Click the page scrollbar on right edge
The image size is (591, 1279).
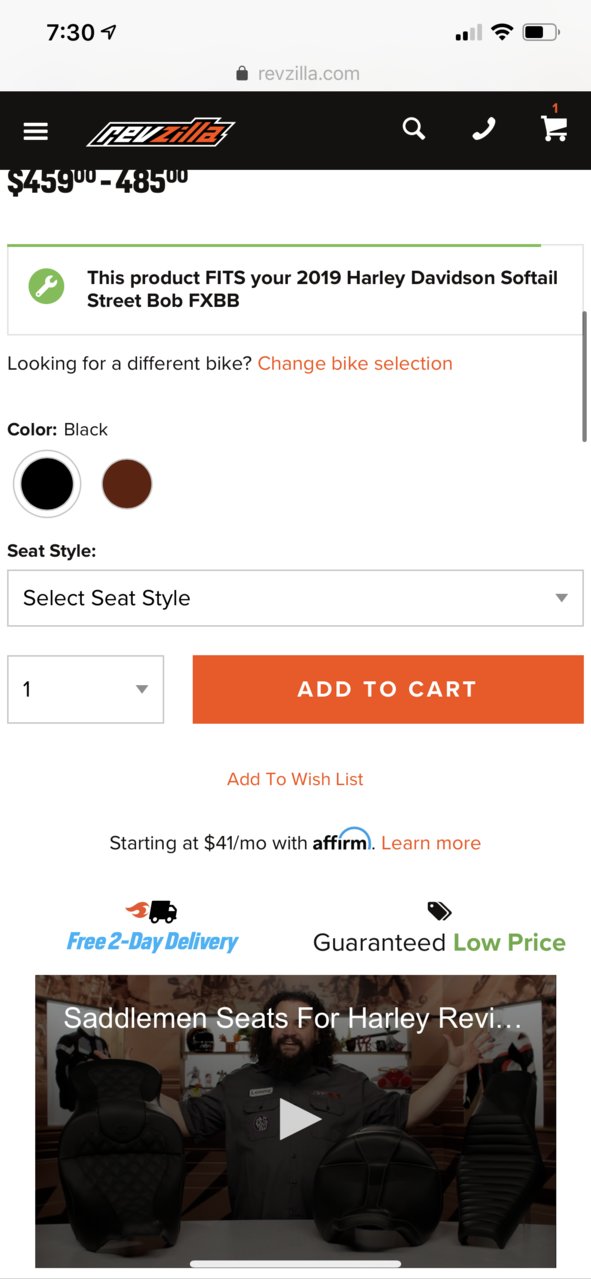pos(585,376)
